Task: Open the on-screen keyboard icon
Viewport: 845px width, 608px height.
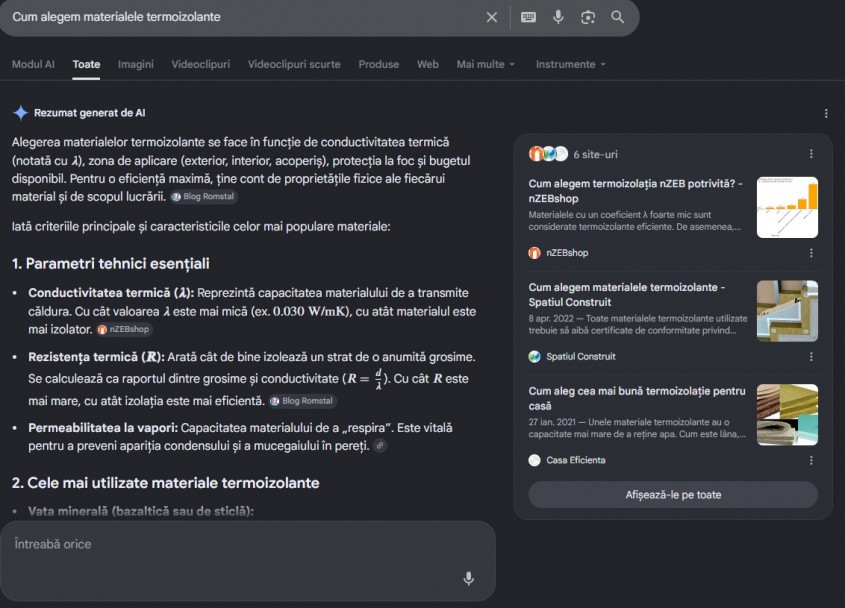Action: 528,17
